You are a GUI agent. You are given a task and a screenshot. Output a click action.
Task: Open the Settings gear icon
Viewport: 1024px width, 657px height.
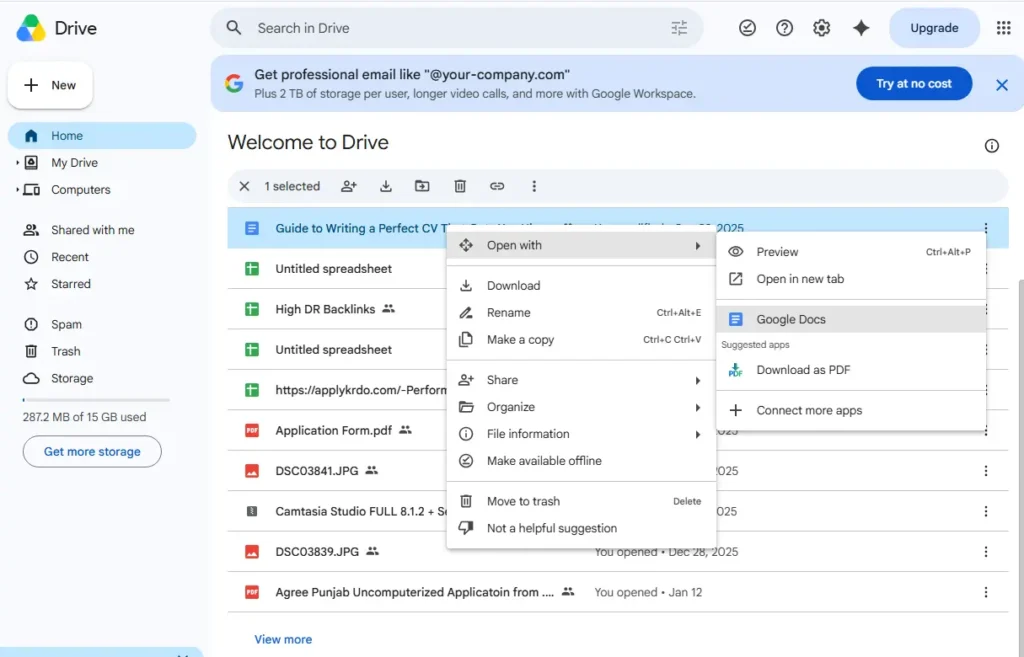coord(822,28)
